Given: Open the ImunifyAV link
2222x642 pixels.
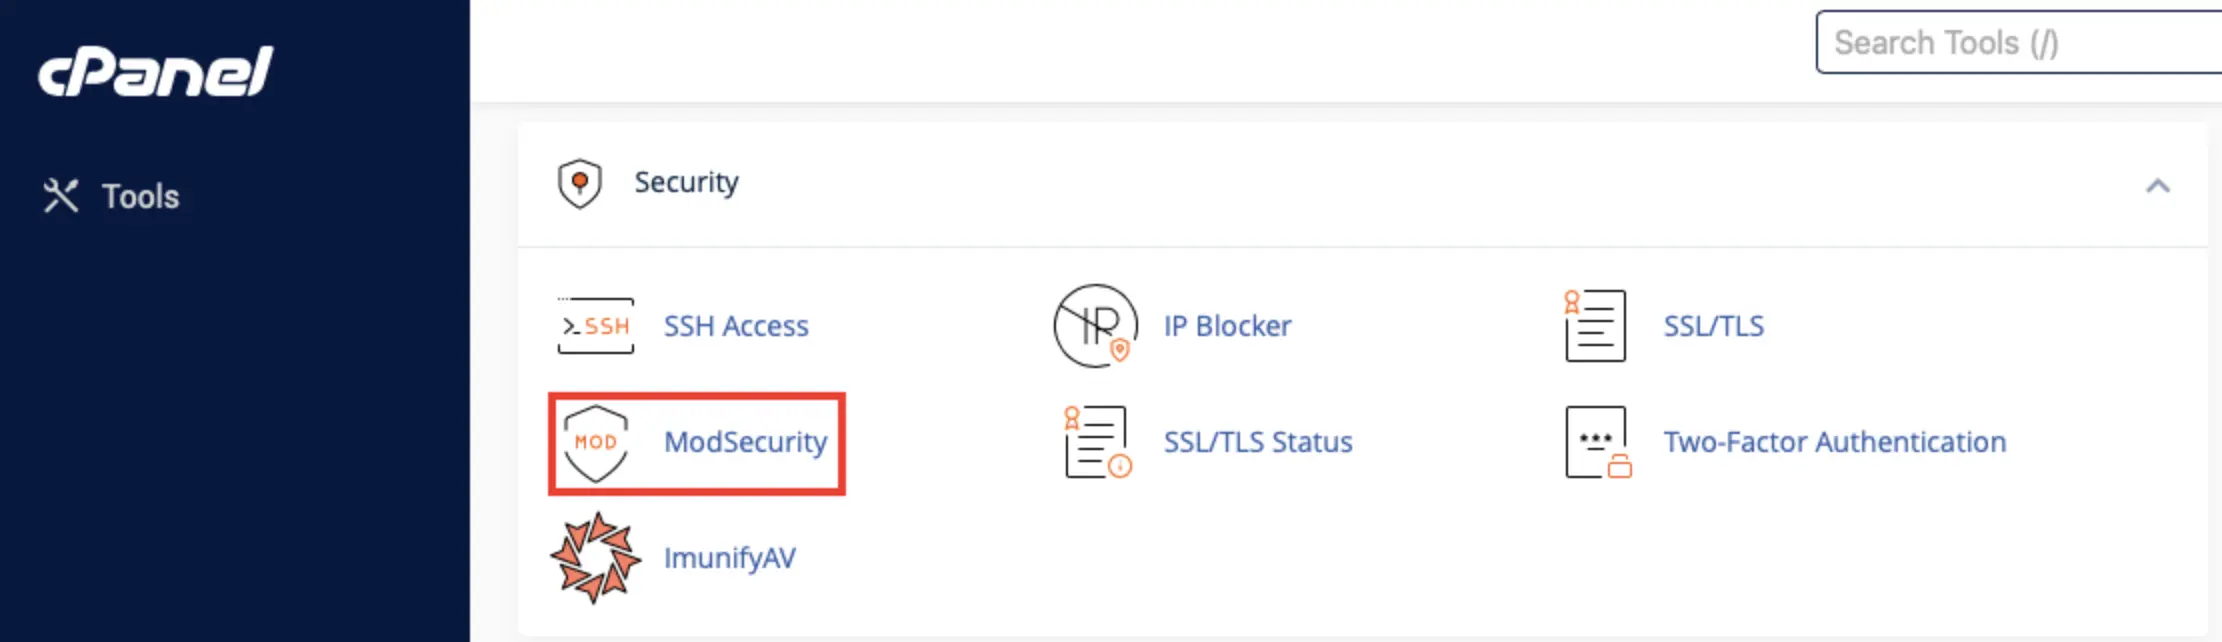Looking at the screenshot, I should 730,558.
